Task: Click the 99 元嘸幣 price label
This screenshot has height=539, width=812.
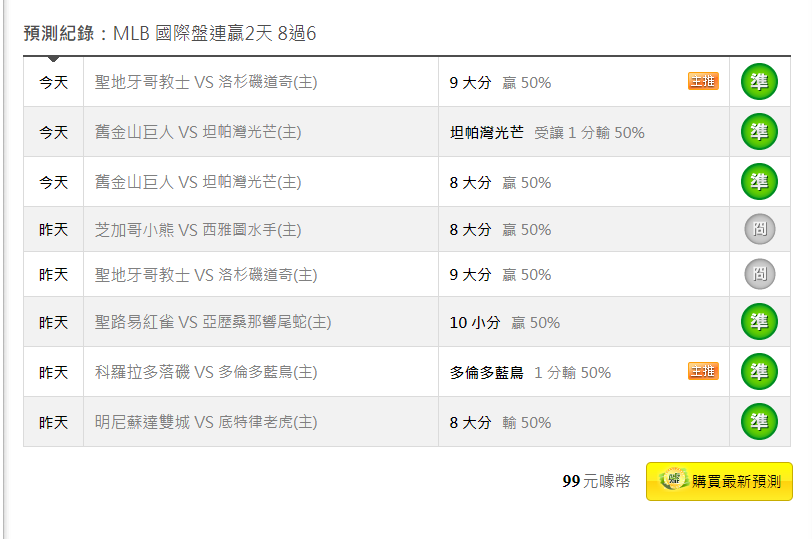Action: [596, 481]
